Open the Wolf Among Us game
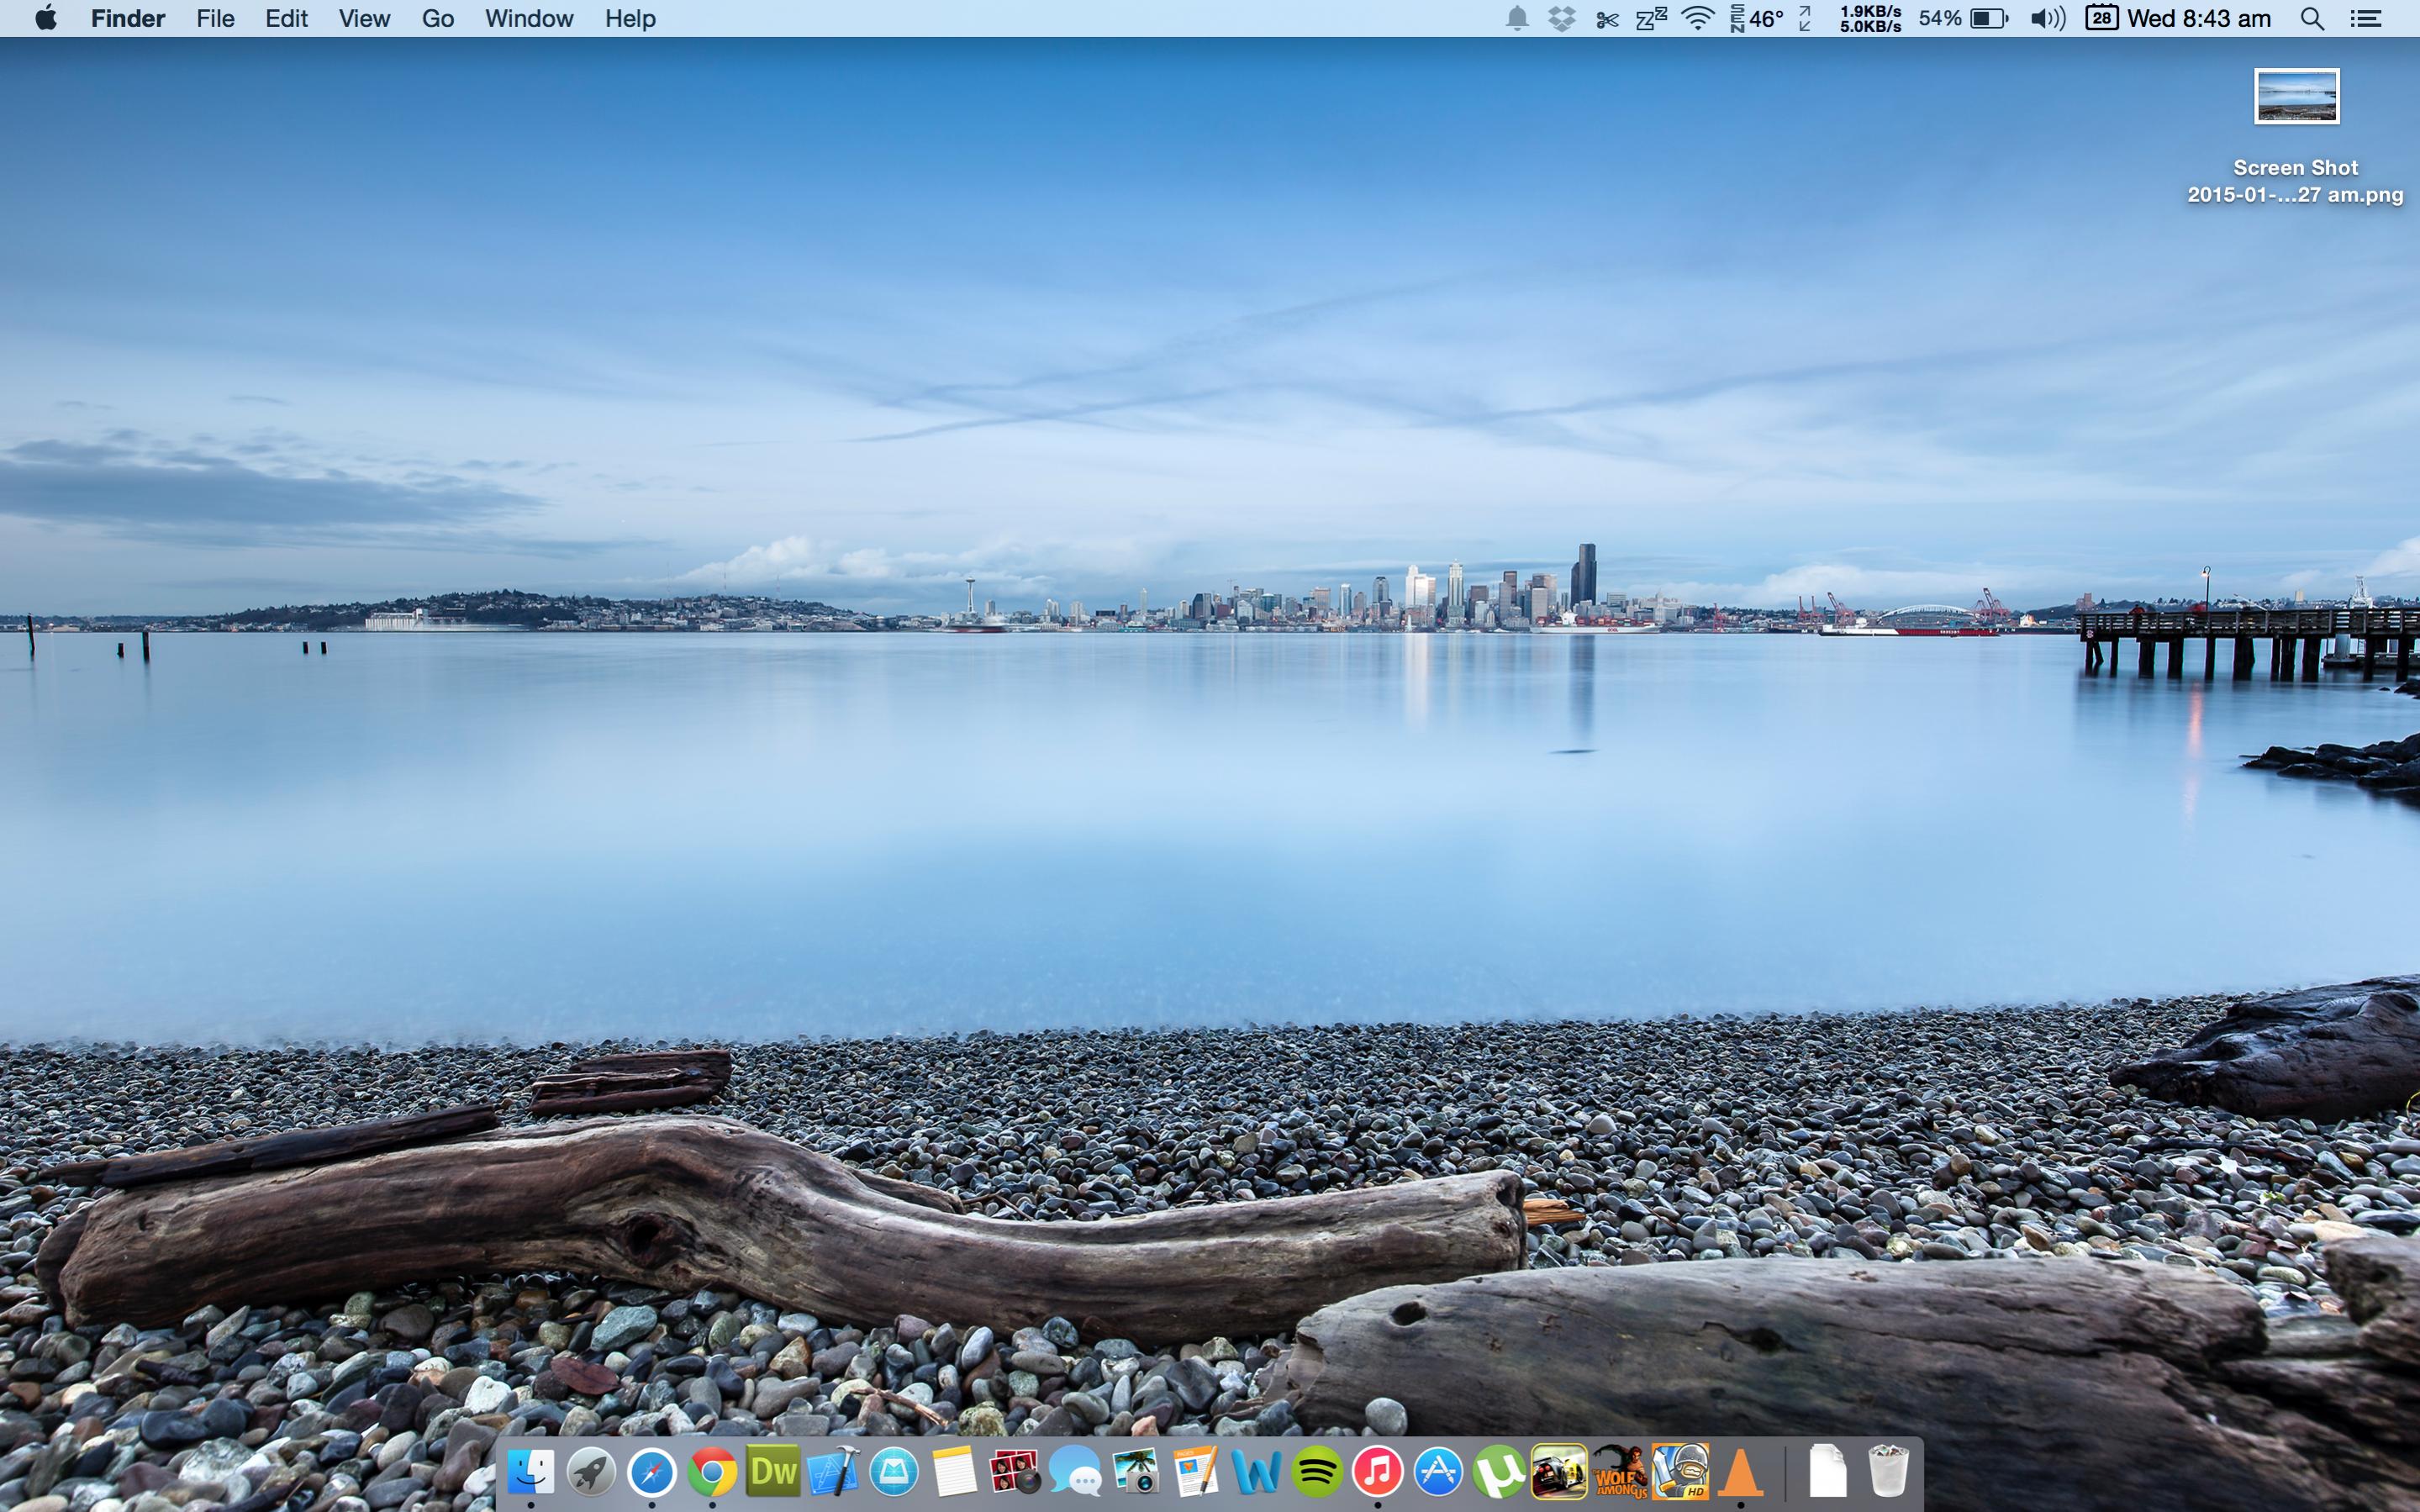This screenshot has height=1512, width=2420. (1619, 1471)
